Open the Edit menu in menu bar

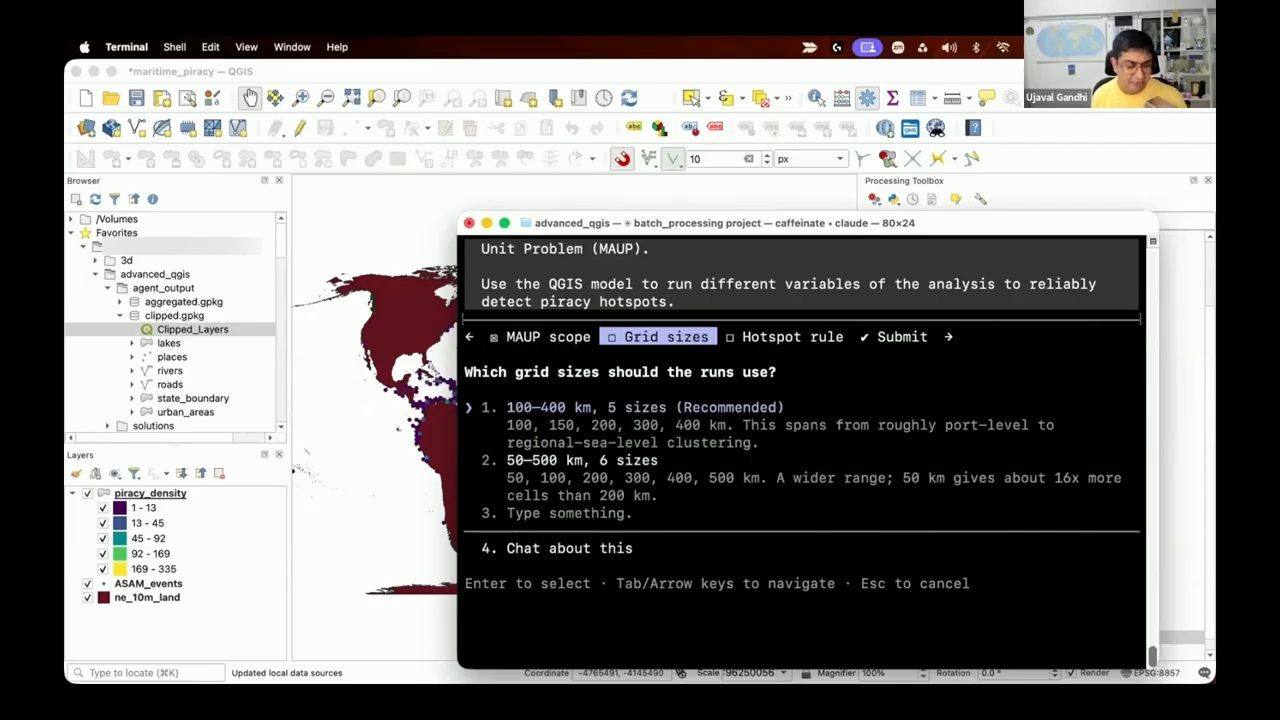[210, 47]
